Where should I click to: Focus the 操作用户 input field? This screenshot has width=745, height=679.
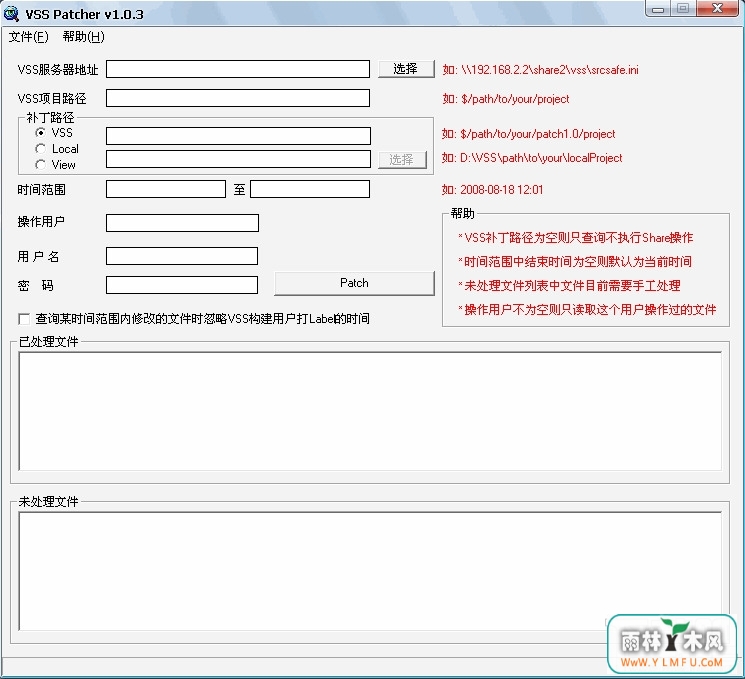pyautogui.click(x=182, y=223)
